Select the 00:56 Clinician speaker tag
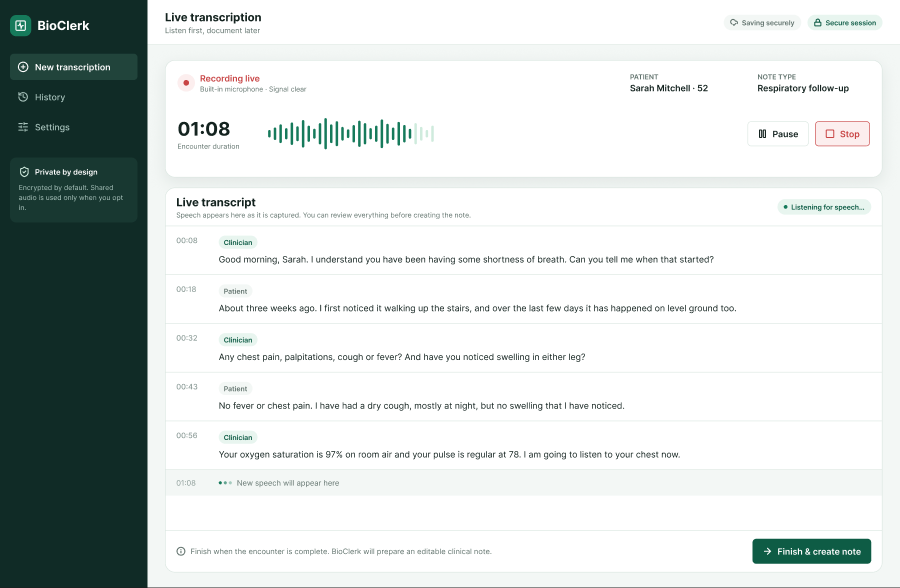This screenshot has height=588, width=900. pos(238,438)
